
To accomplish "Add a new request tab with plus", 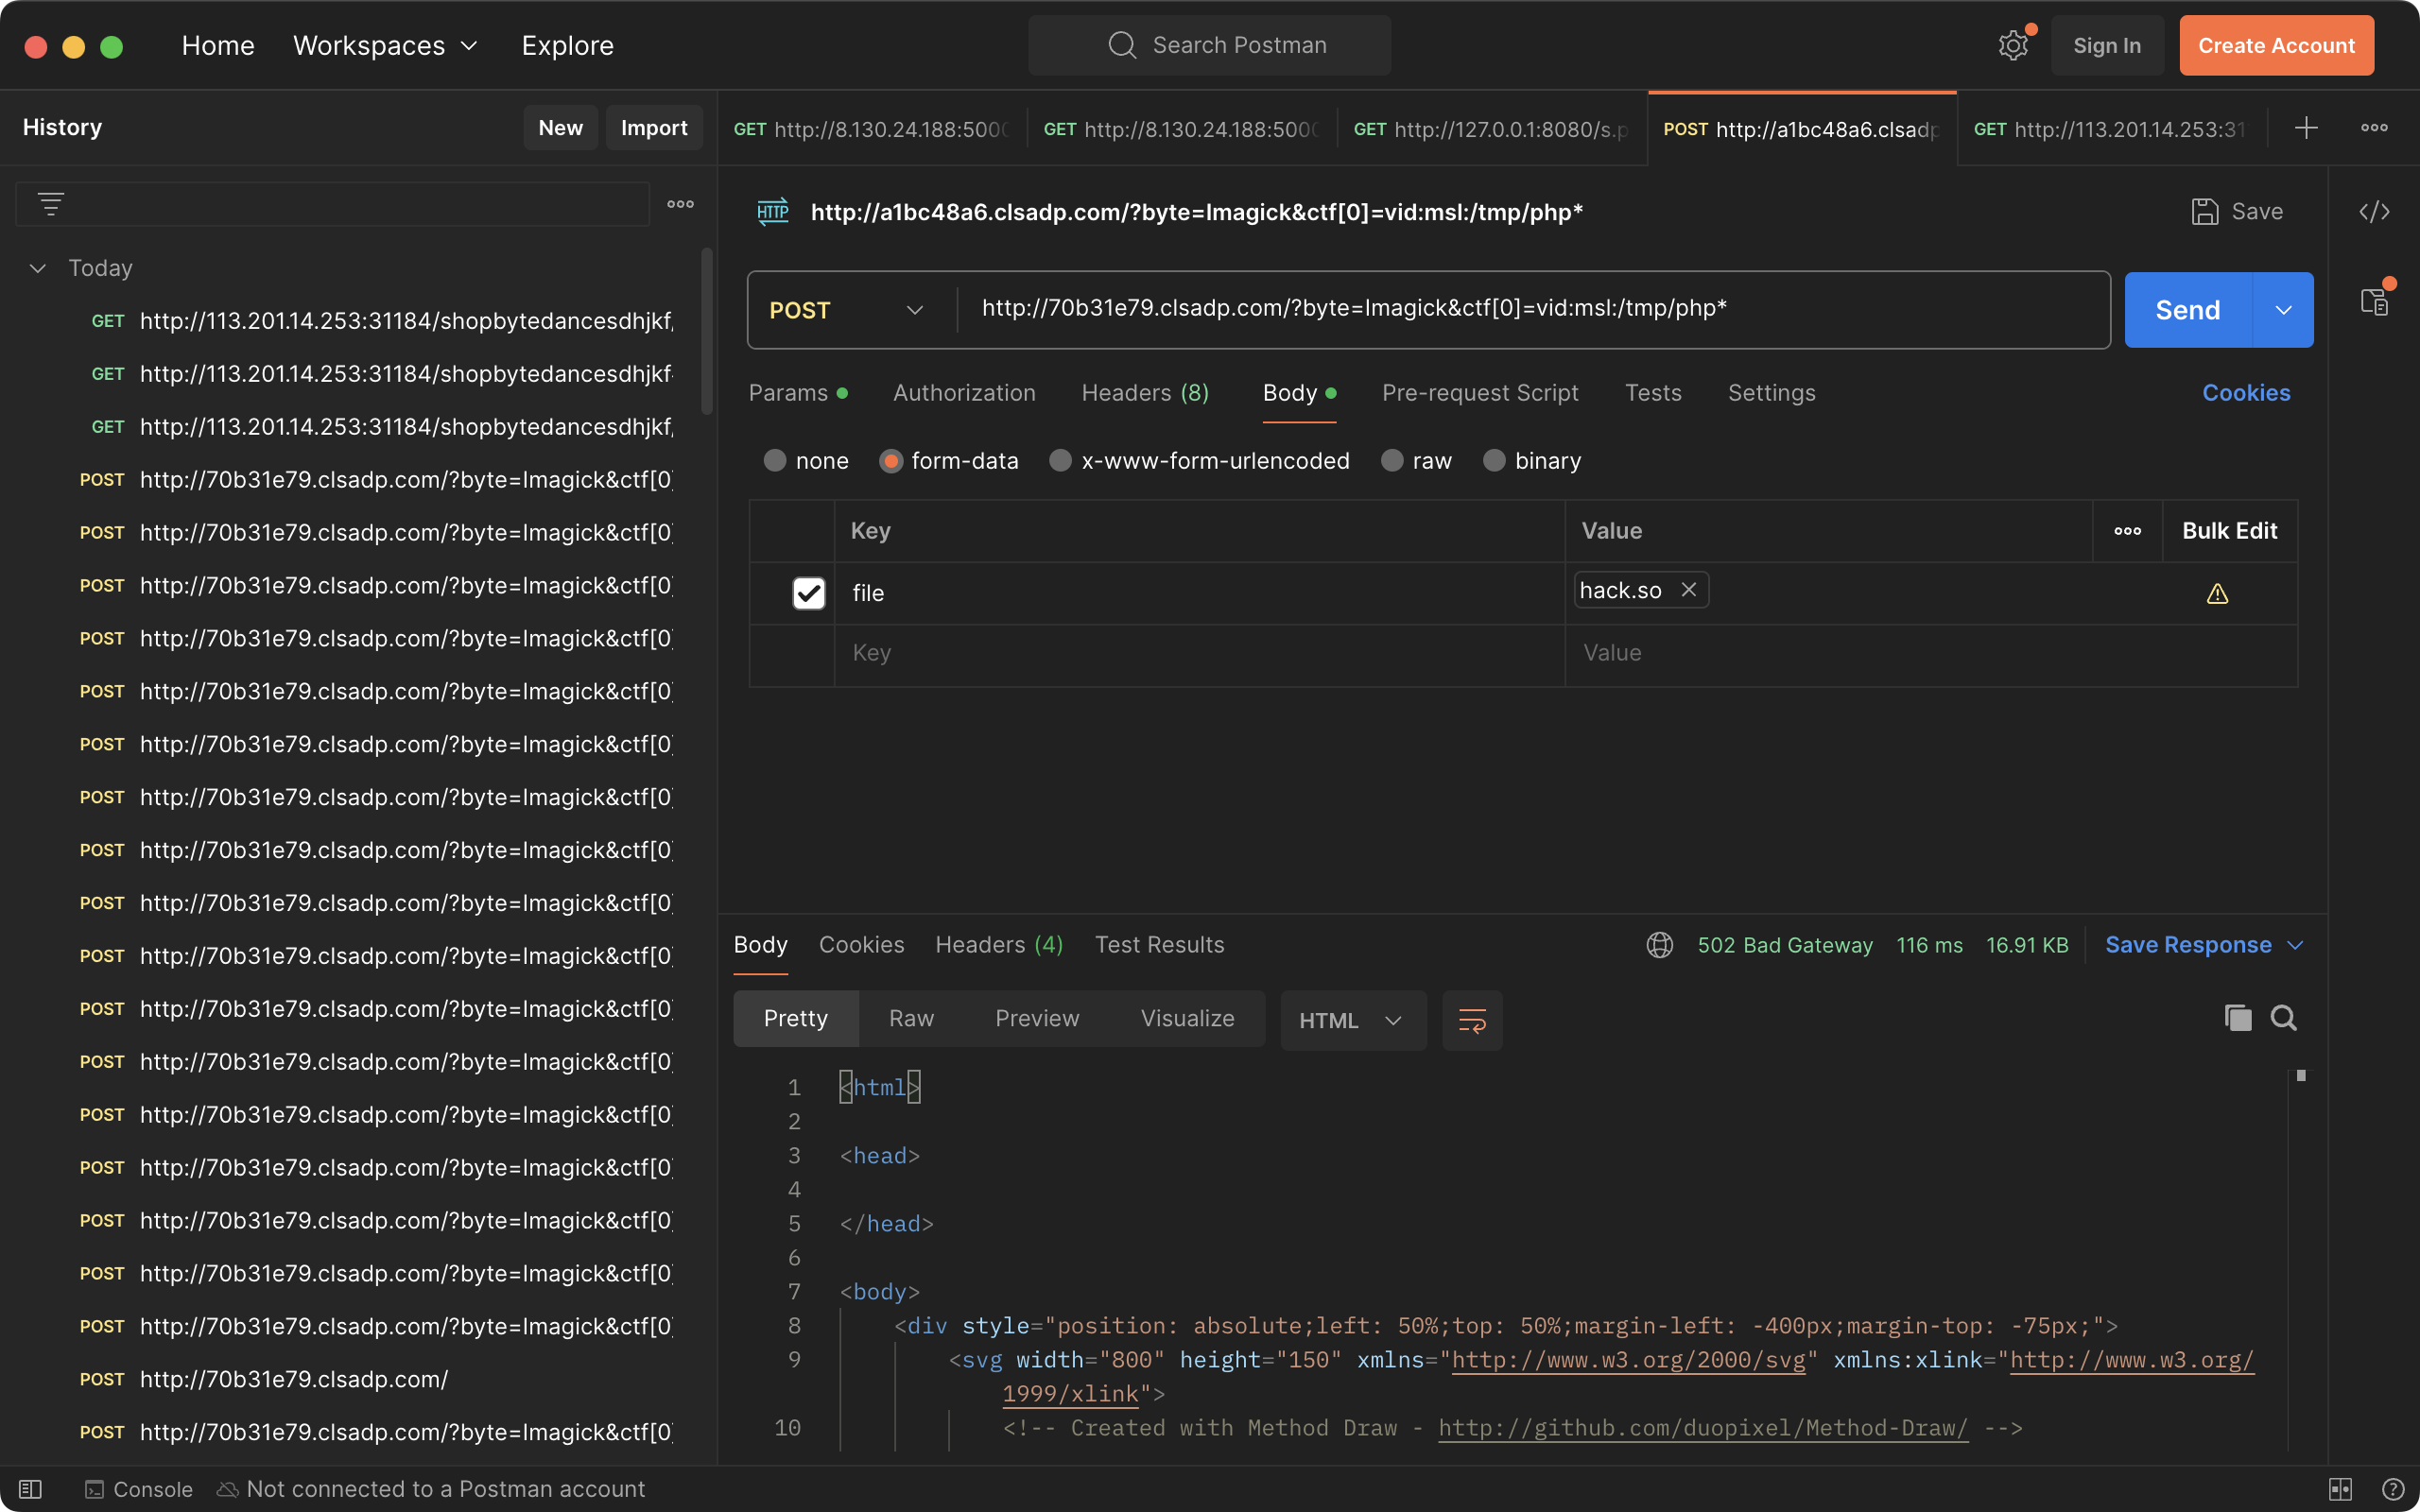I will tap(2306, 128).
